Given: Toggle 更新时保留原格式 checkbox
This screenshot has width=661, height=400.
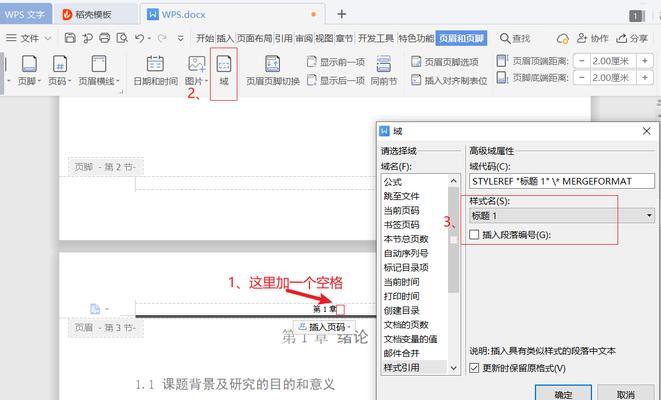Looking at the screenshot, I should (474, 368).
